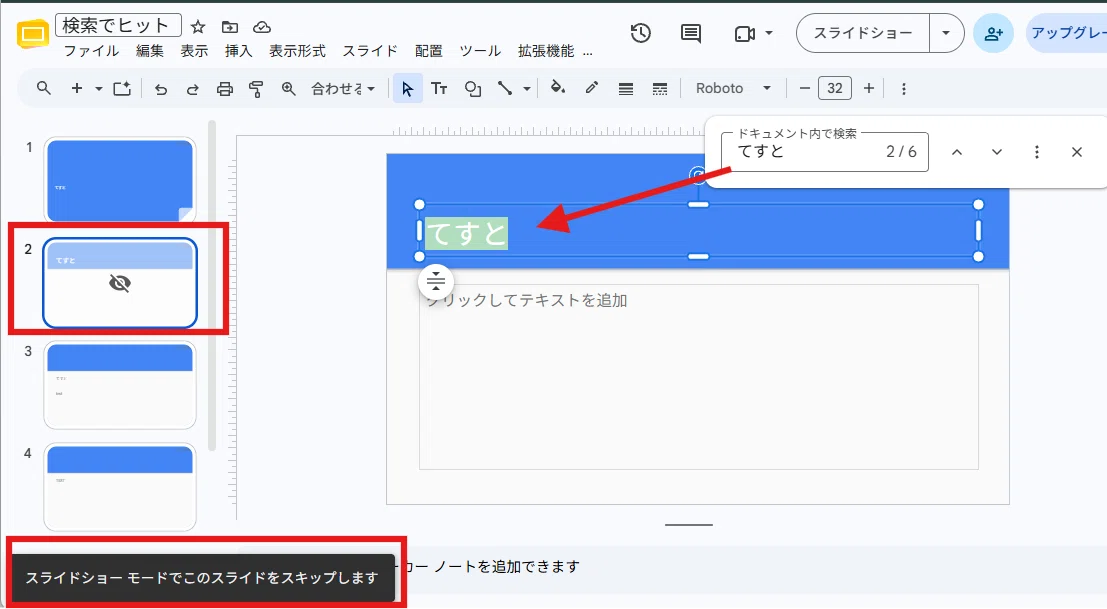Select the line tool
The width and height of the screenshot is (1107, 609).
tap(505, 88)
